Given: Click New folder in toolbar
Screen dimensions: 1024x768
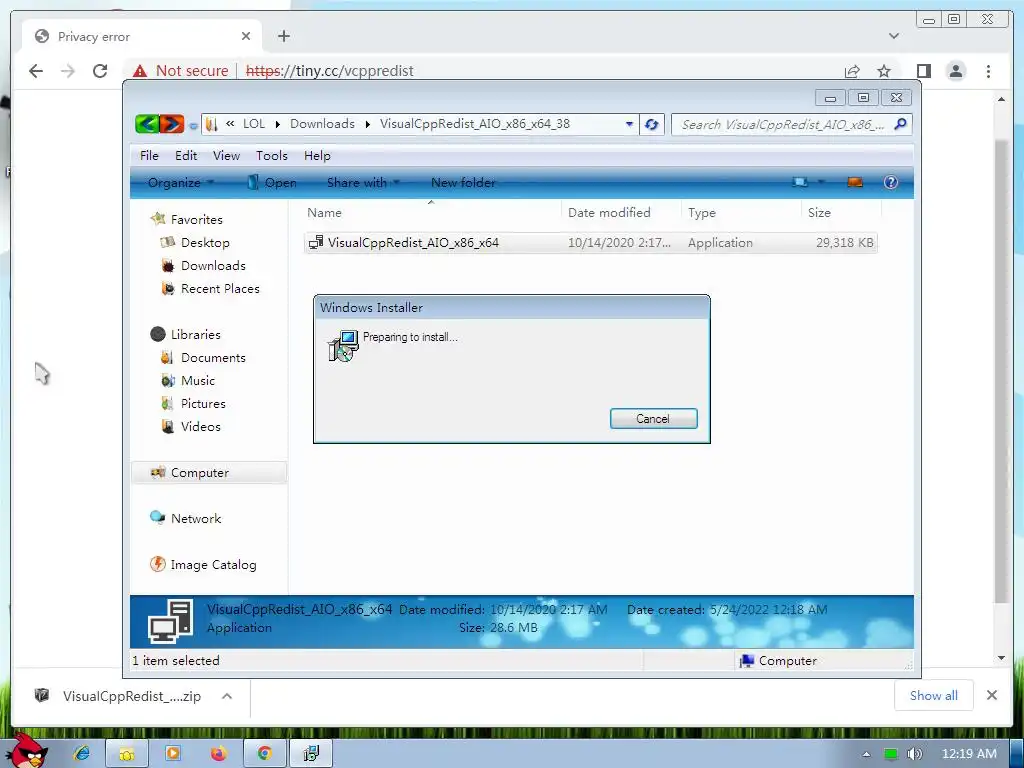Looking at the screenshot, I should point(463,183).
